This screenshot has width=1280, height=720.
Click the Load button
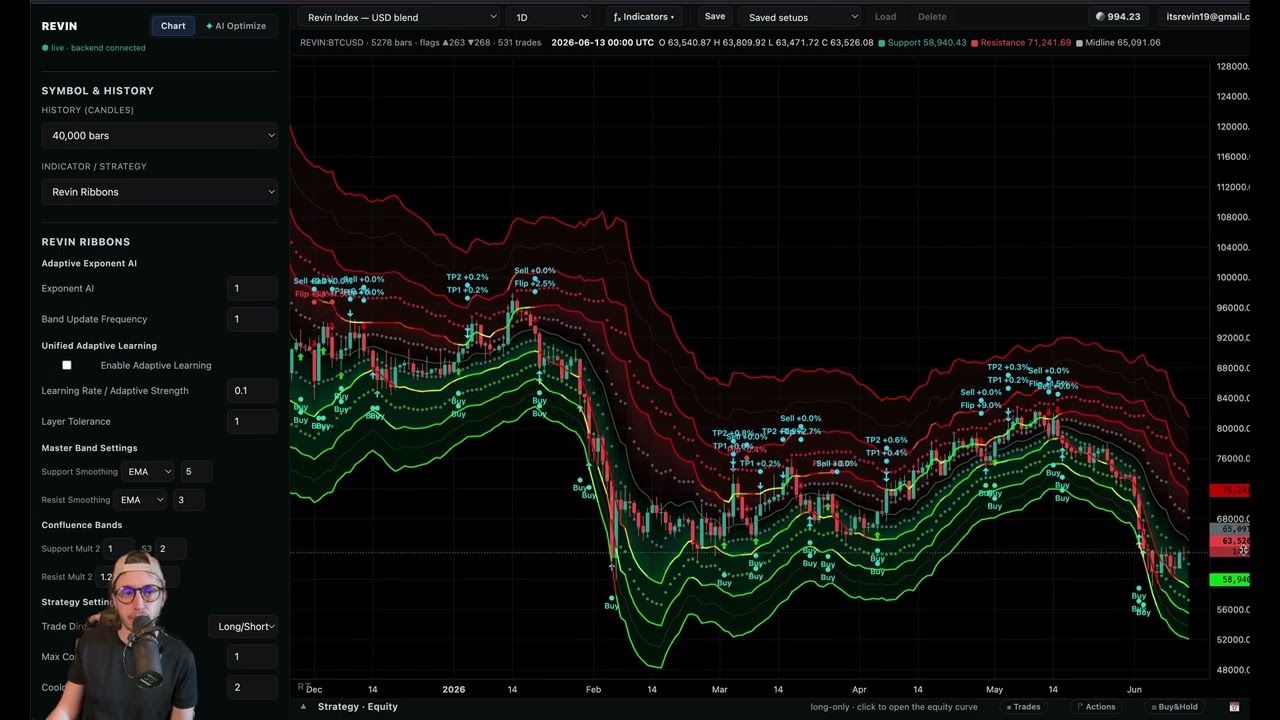pyautogui.click(x=885, y=17)
